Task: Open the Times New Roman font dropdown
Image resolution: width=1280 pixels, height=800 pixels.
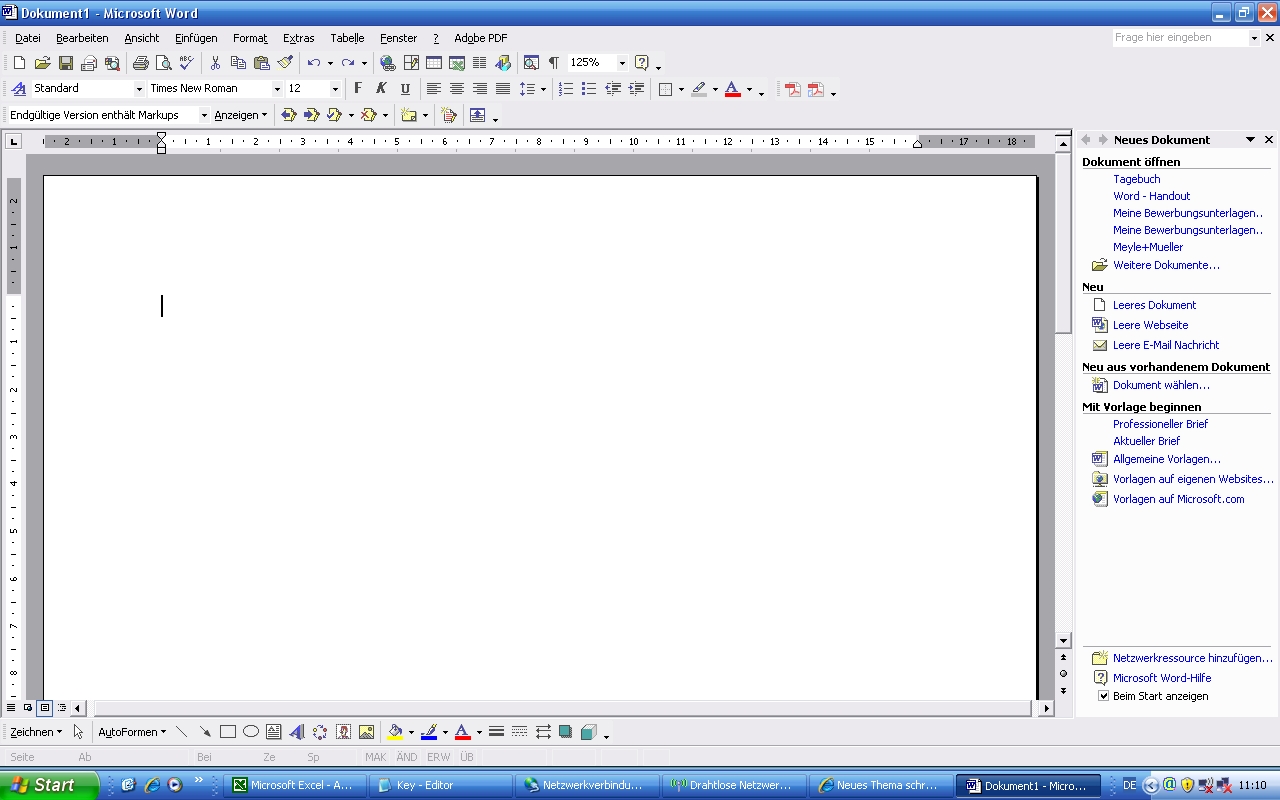Action: click(x=277, y=89)
